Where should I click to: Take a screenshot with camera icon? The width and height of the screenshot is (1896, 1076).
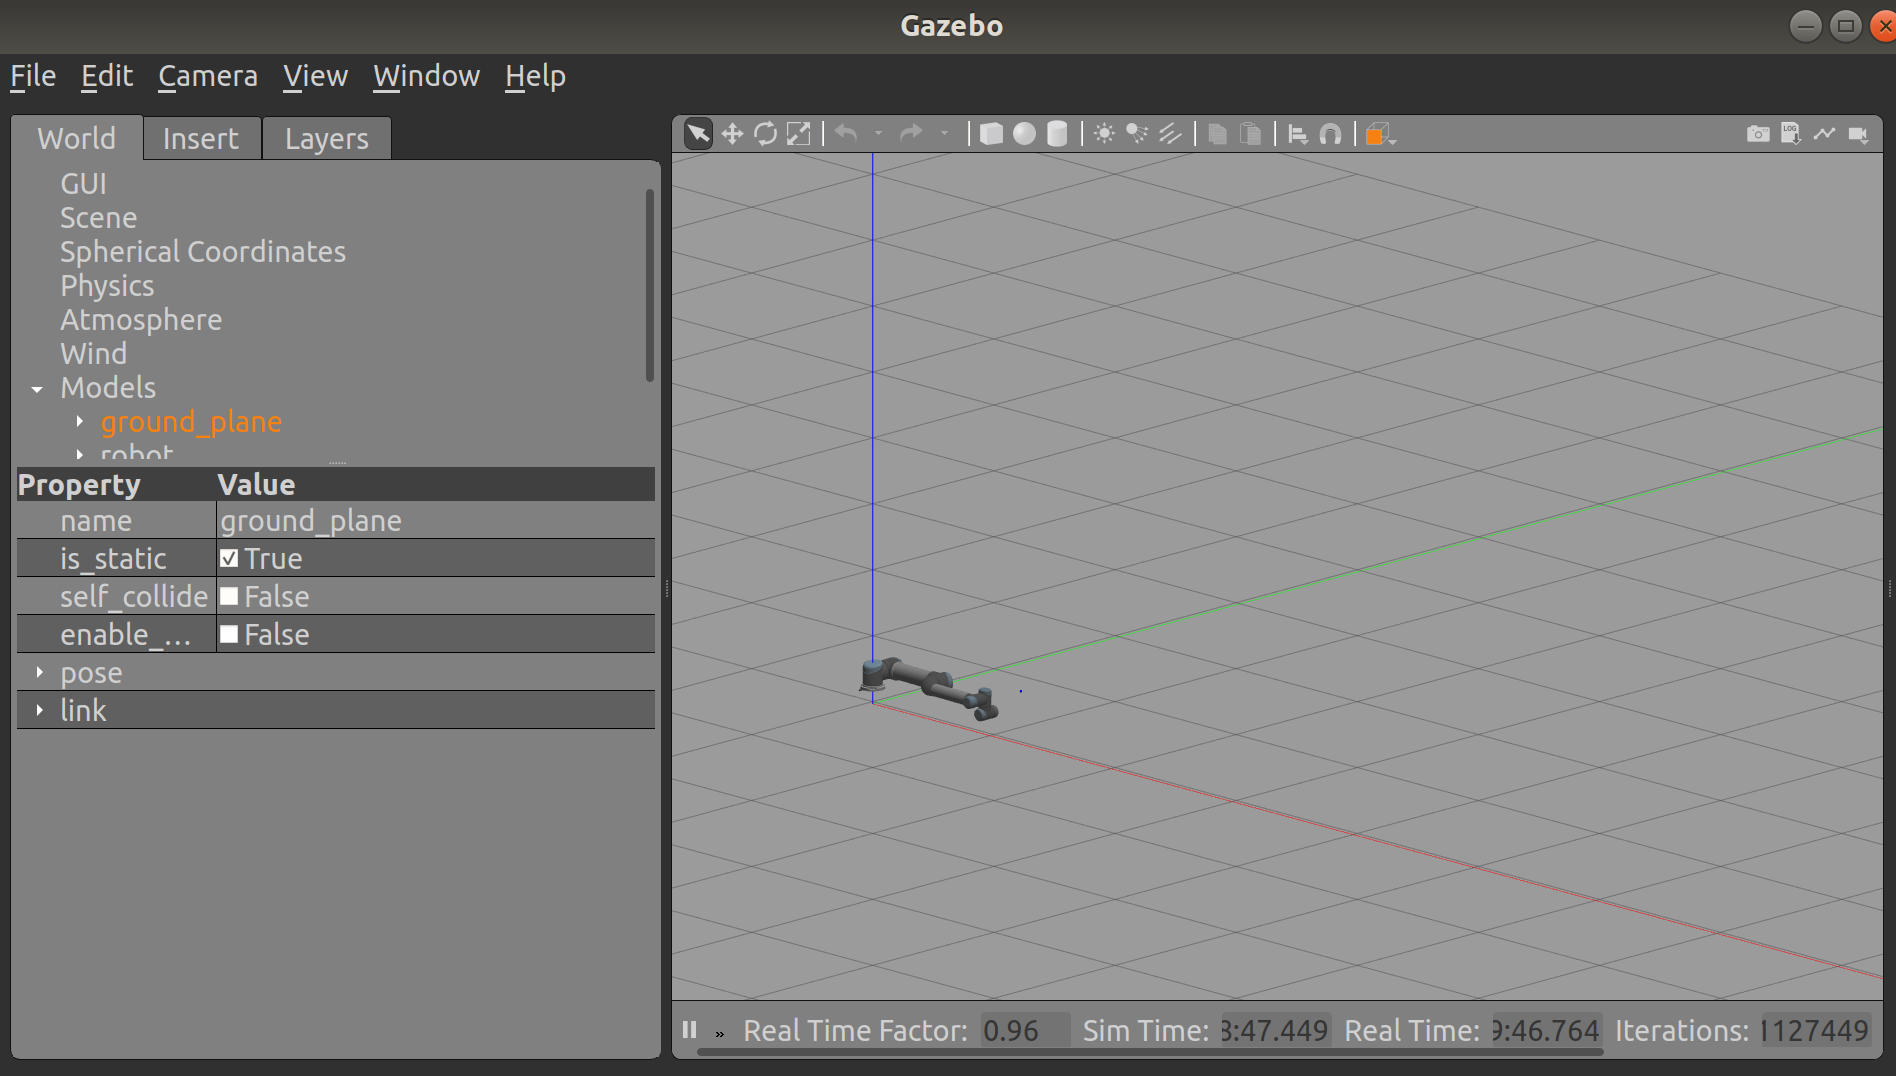pos(1758,134)
